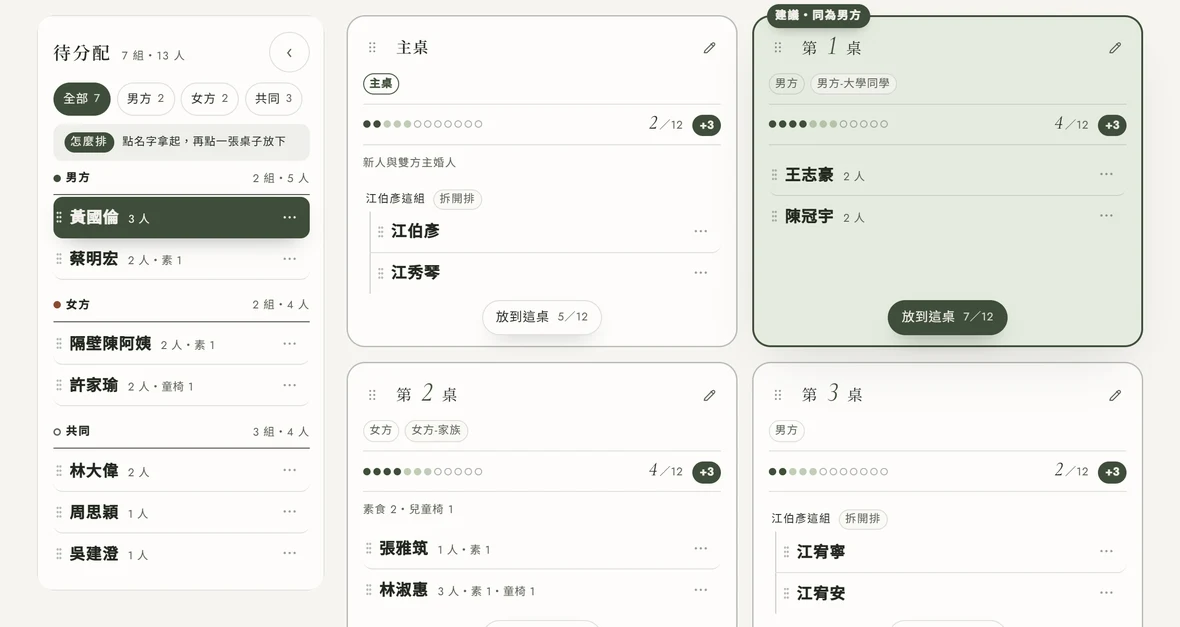Select the 共同 3 filter

(x=274, y=99)
